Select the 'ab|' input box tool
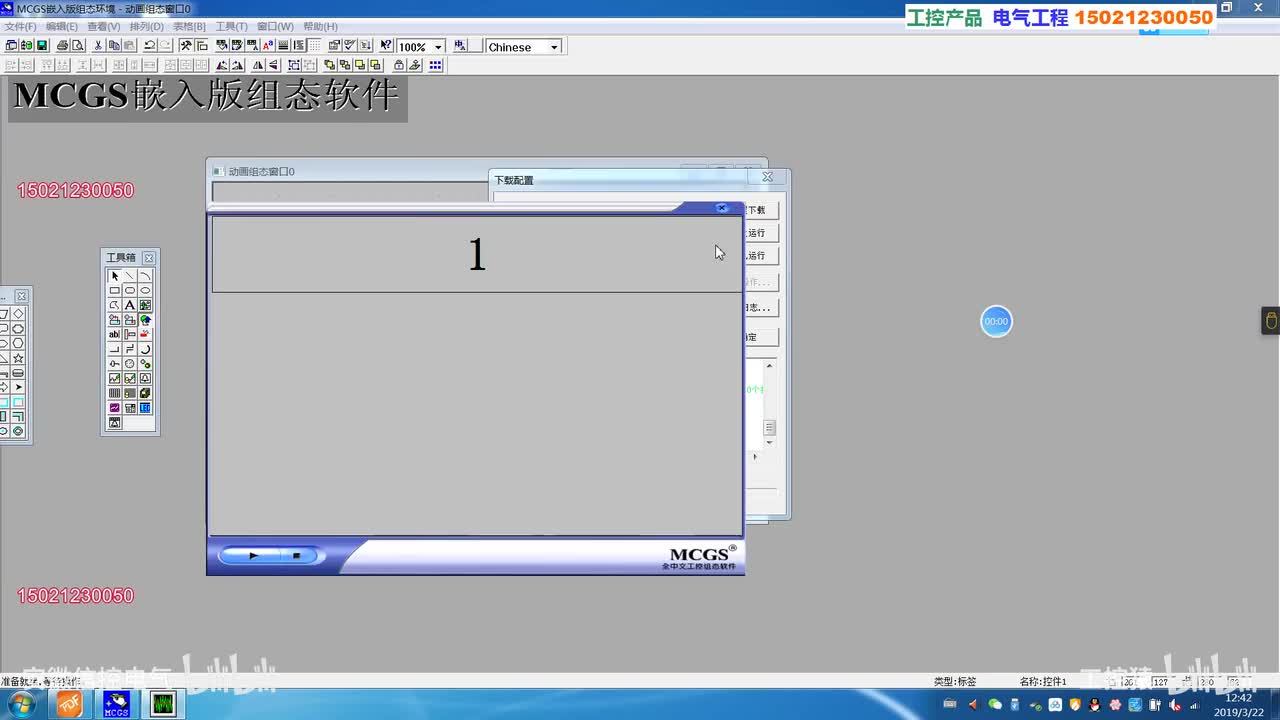The image size is (1280, 720). pos(115,334)
